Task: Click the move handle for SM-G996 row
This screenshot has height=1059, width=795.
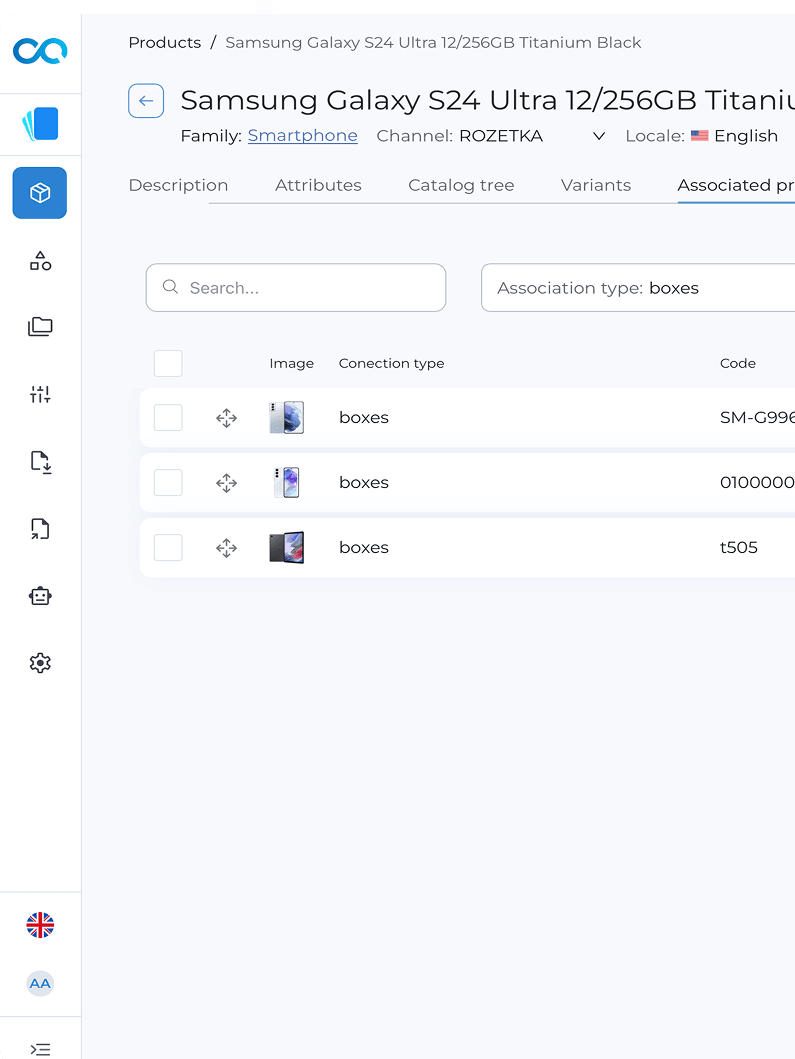Action: [226, 418]
